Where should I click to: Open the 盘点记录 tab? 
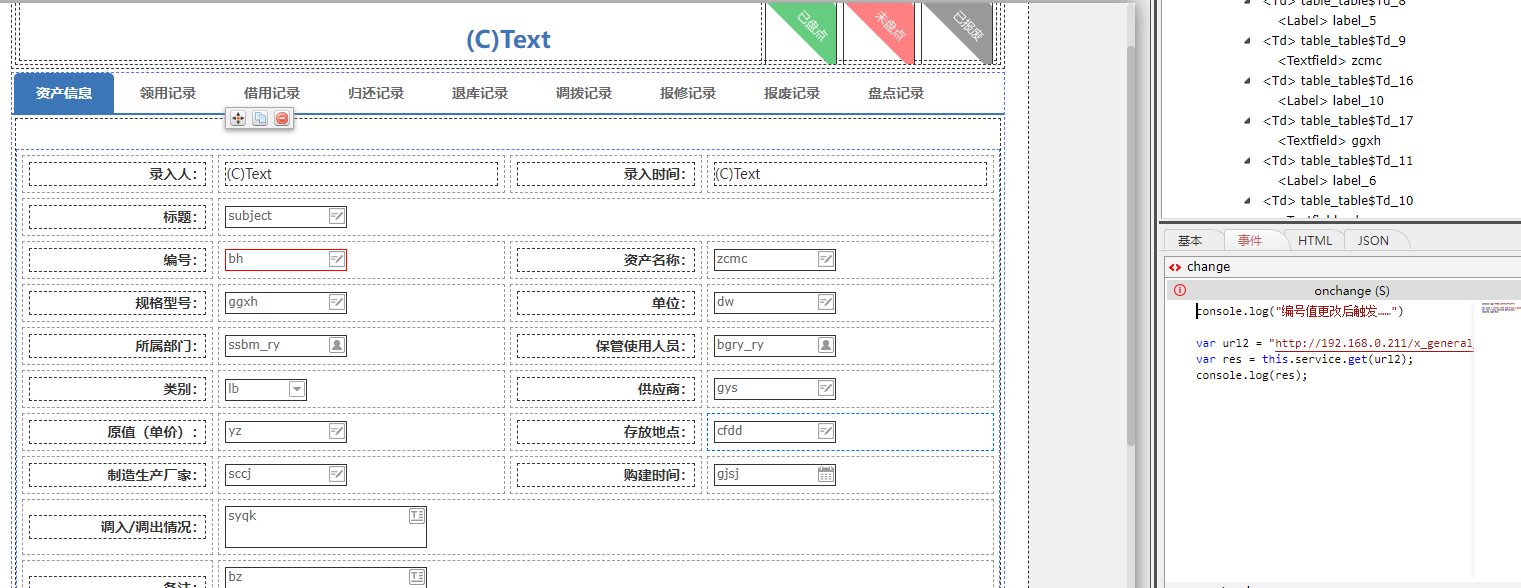[x=896, y=93]
